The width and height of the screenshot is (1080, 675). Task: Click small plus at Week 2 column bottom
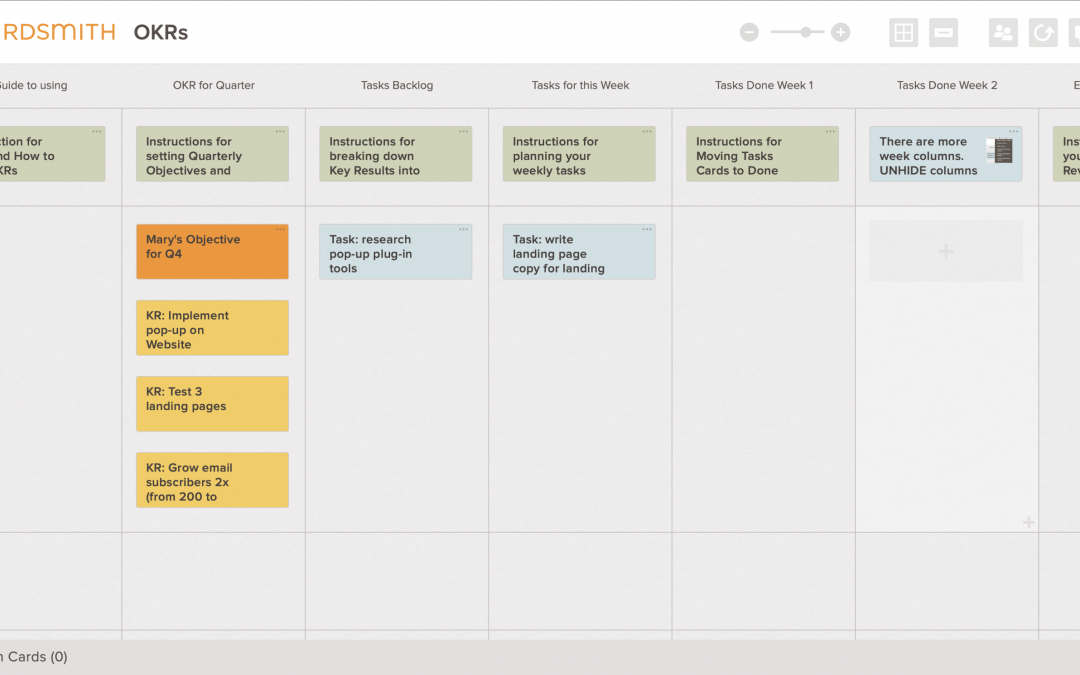(x=1028, y=523)
